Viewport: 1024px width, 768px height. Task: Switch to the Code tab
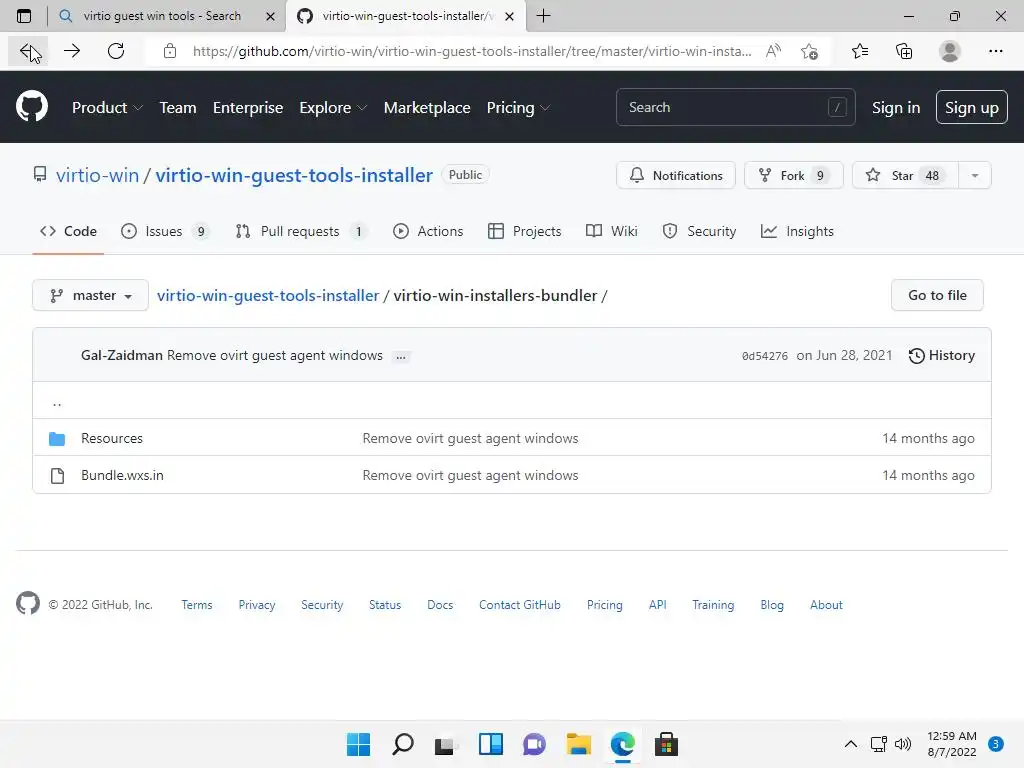pyautogui.click(x=68, y=231)
